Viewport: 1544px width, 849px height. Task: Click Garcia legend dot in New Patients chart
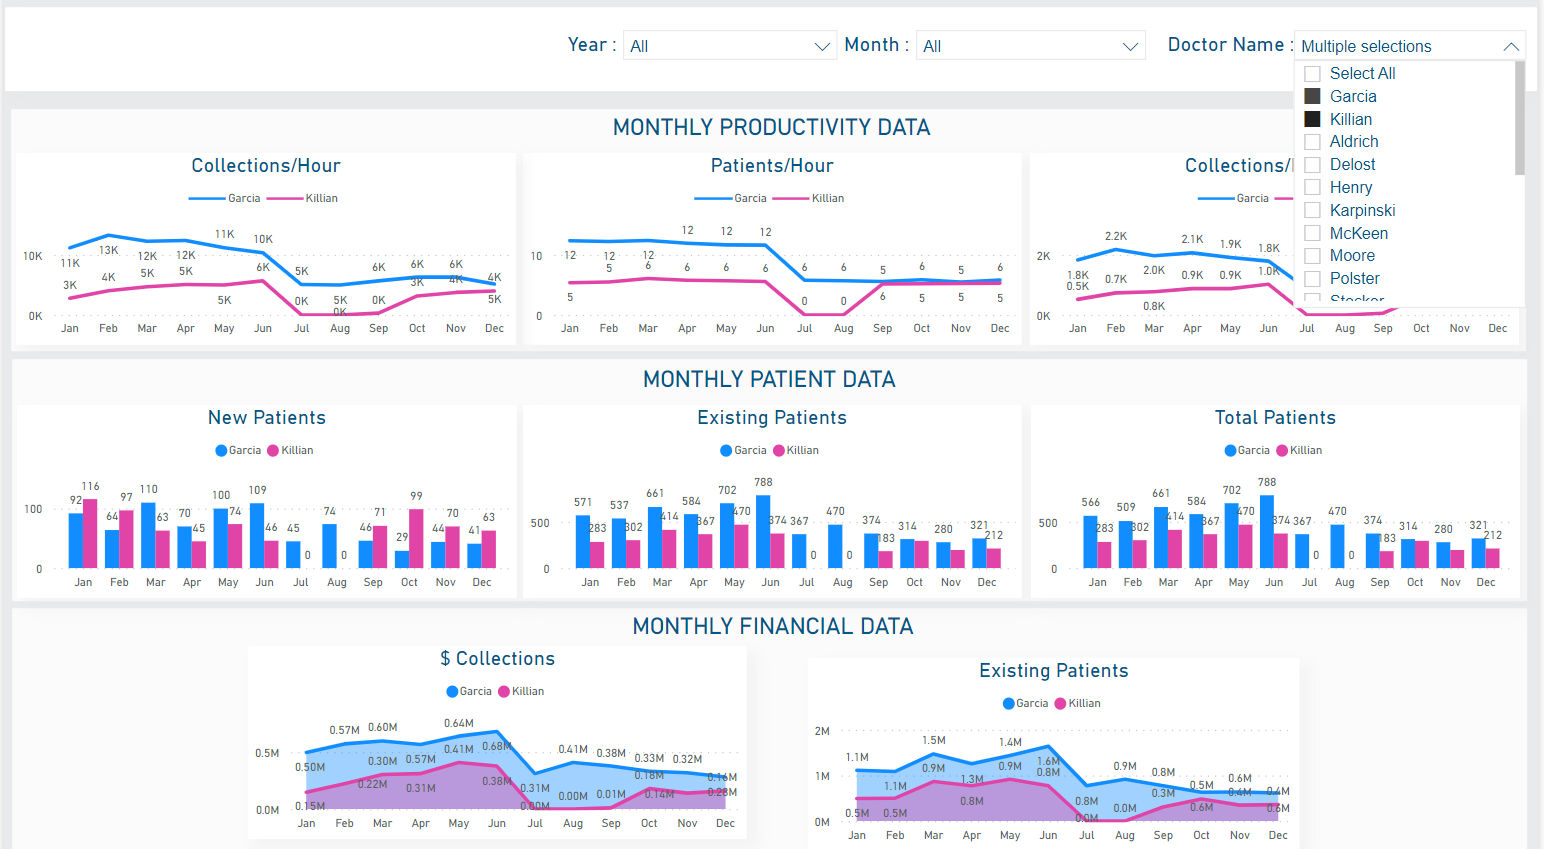[x=221, y=451]
